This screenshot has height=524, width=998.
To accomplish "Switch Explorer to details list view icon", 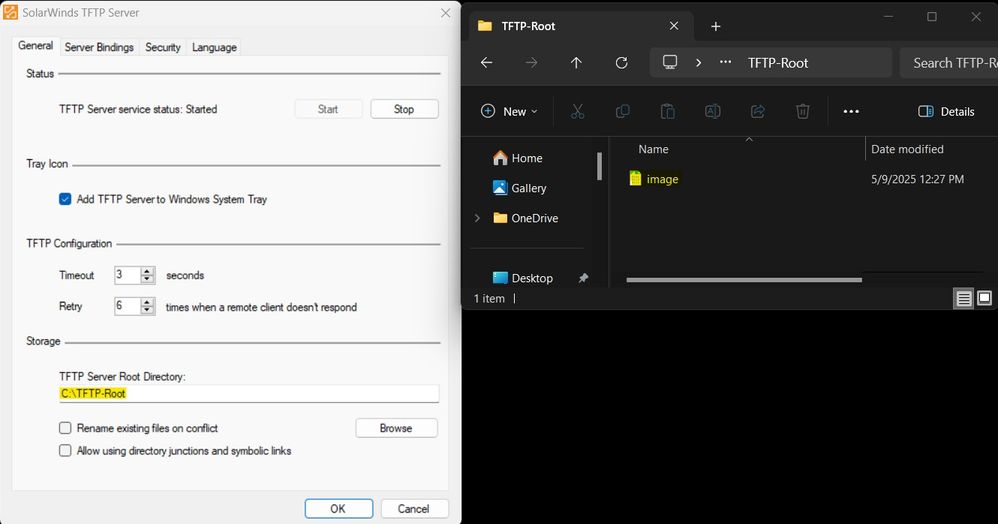I will point(964,298).
